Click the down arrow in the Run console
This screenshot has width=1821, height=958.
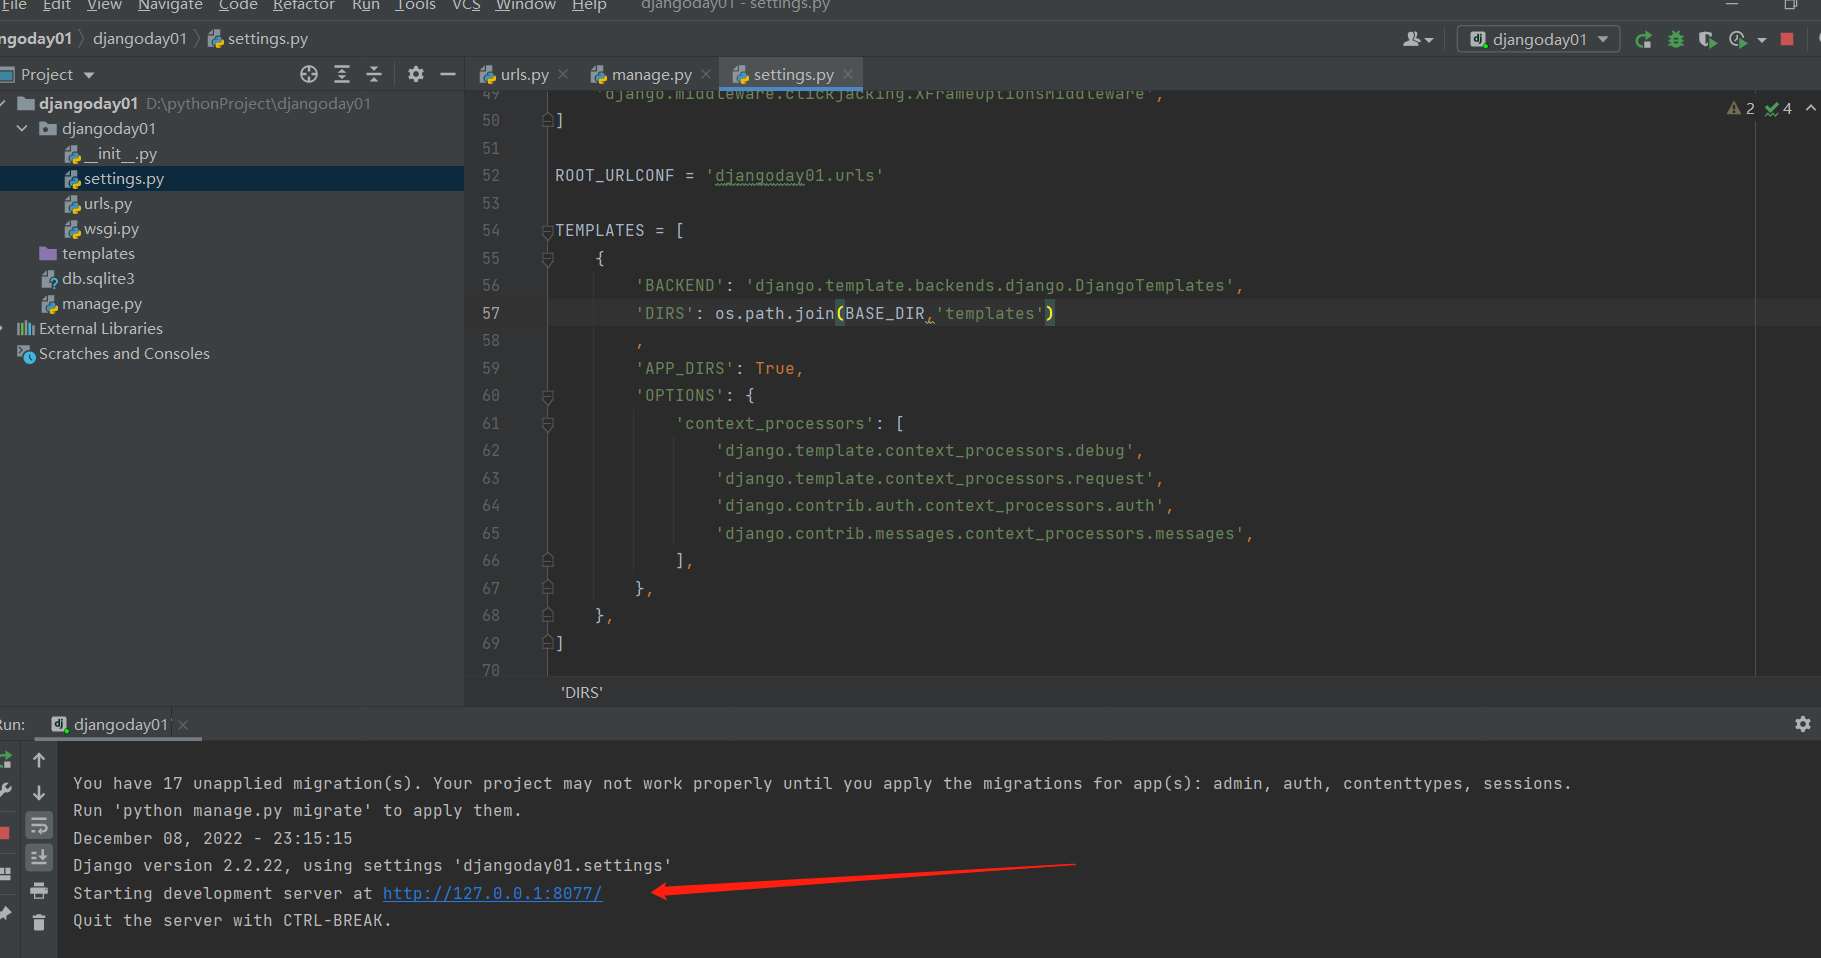coord(39,793)
